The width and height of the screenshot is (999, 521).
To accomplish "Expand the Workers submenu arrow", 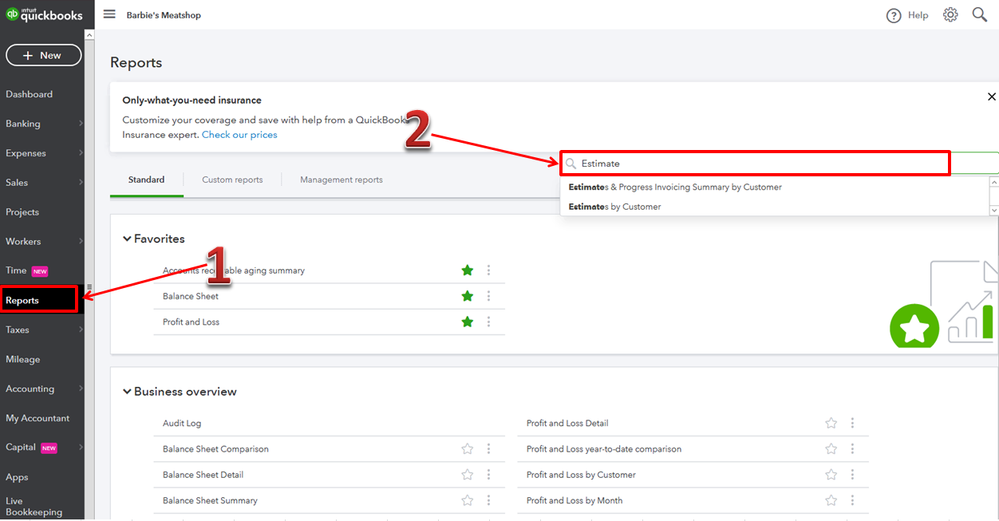I will click(x=80, y=241).
